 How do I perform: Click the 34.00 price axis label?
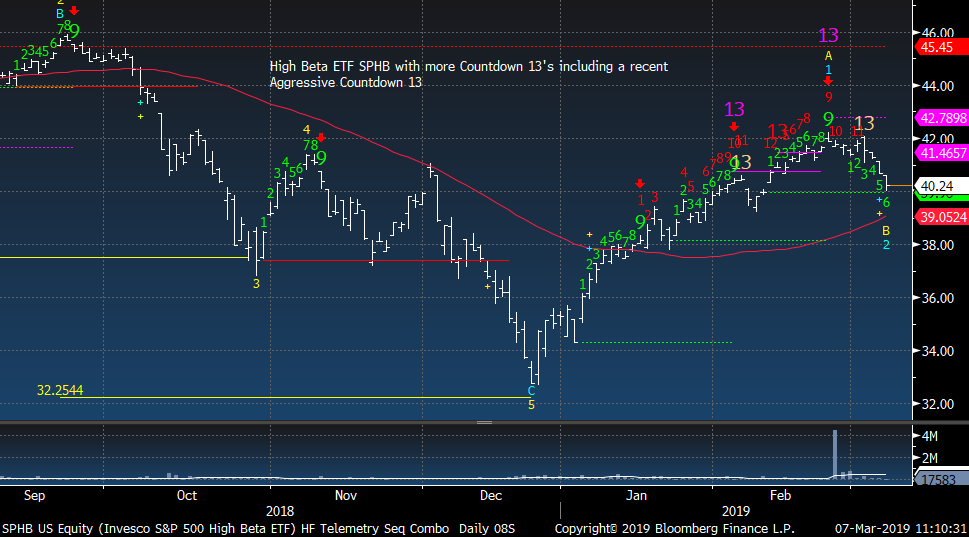937,350
